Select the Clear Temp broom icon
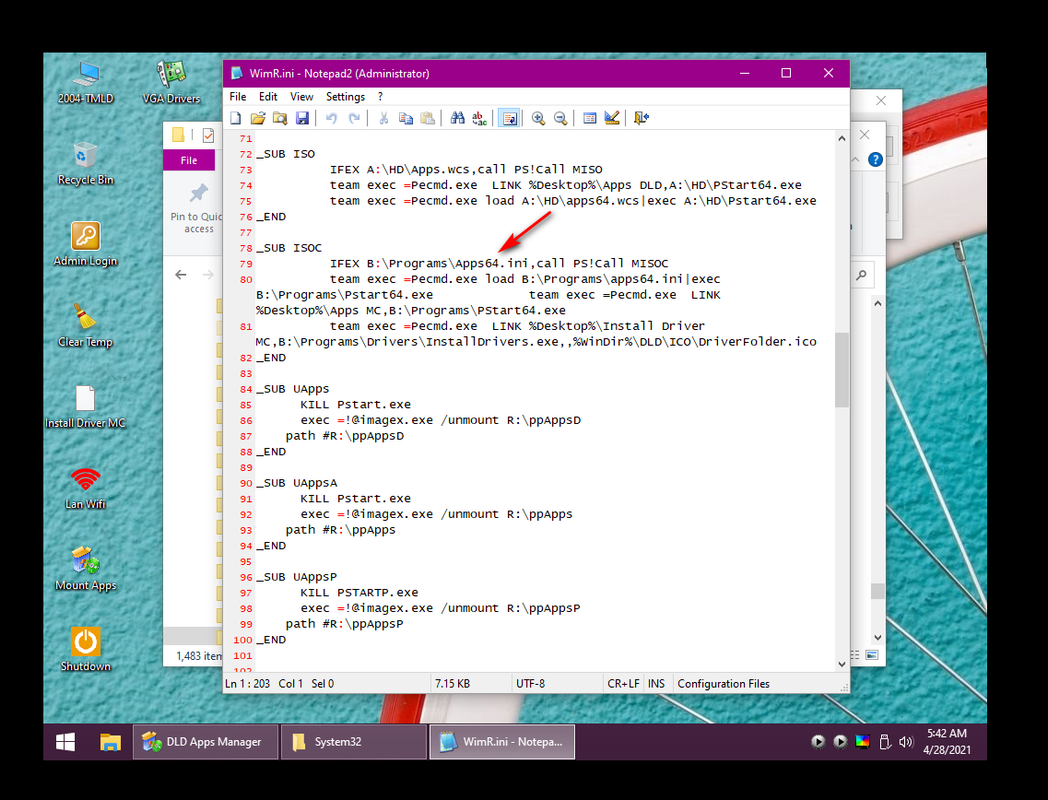Image resolution: width=1048 pixels, height=800 pixels. tap(86, 325)
